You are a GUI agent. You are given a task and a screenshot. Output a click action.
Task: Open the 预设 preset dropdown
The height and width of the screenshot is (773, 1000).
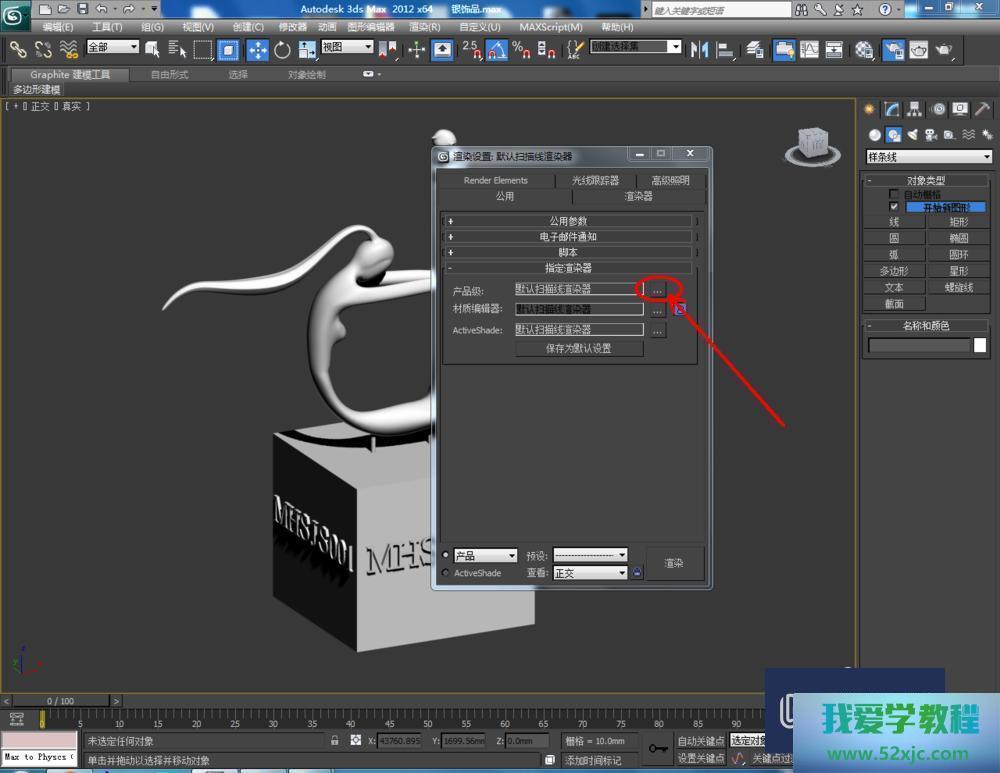coord(591,555)
